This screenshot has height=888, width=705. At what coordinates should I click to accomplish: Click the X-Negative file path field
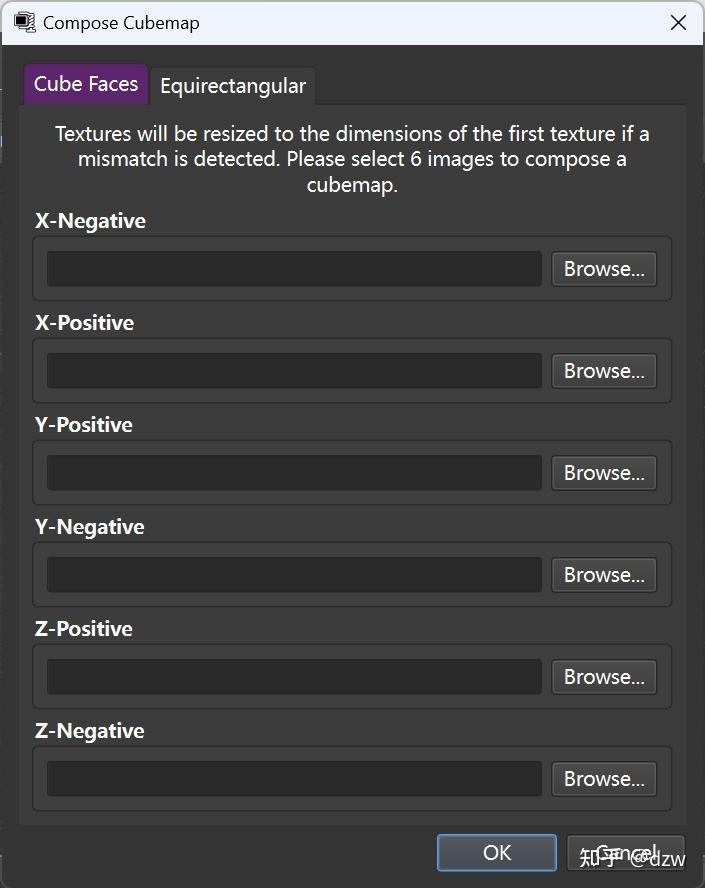(x=294, y=269)
